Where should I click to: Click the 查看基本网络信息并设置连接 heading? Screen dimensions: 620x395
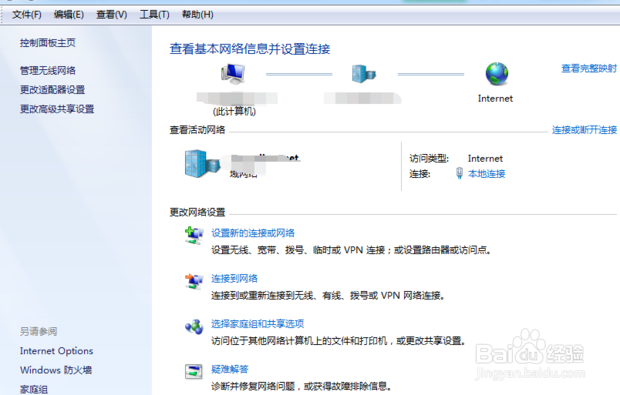[250, 49]
